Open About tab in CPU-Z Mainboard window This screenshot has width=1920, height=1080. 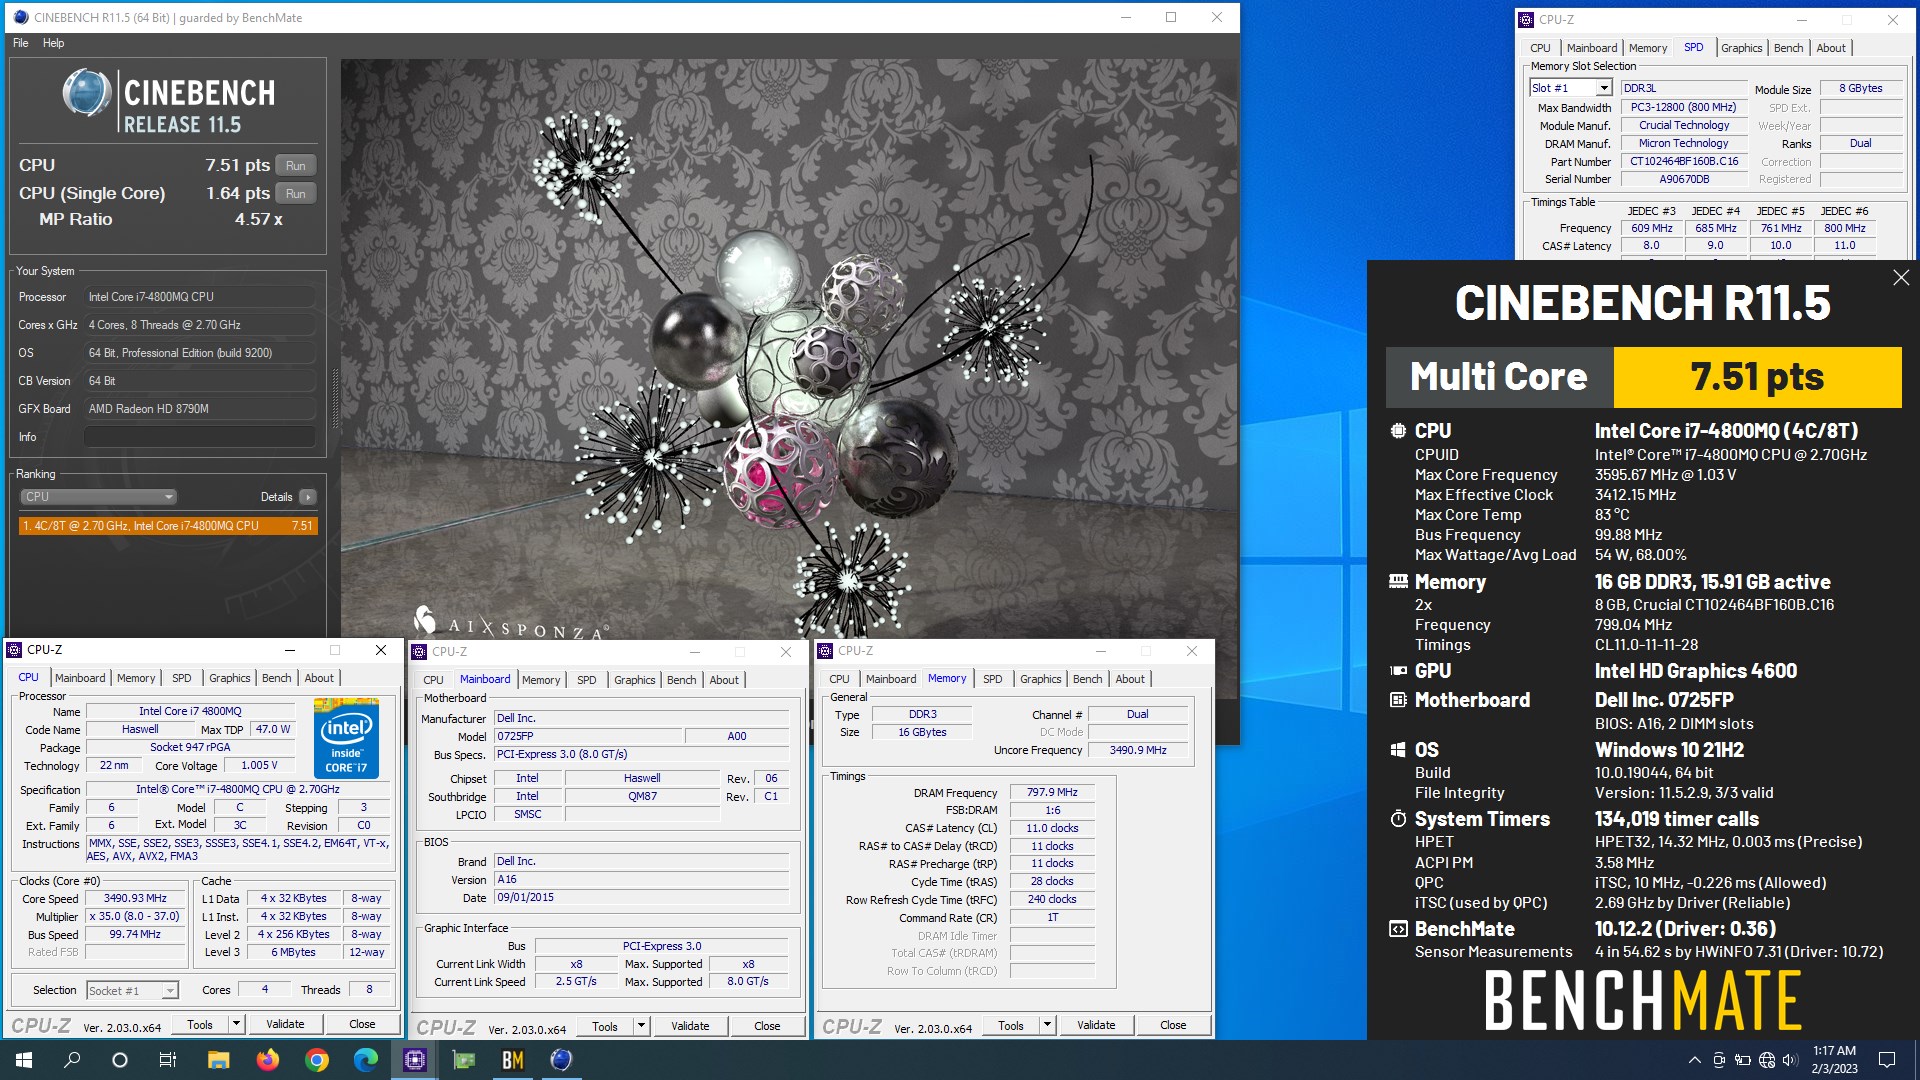click(724, 680)
